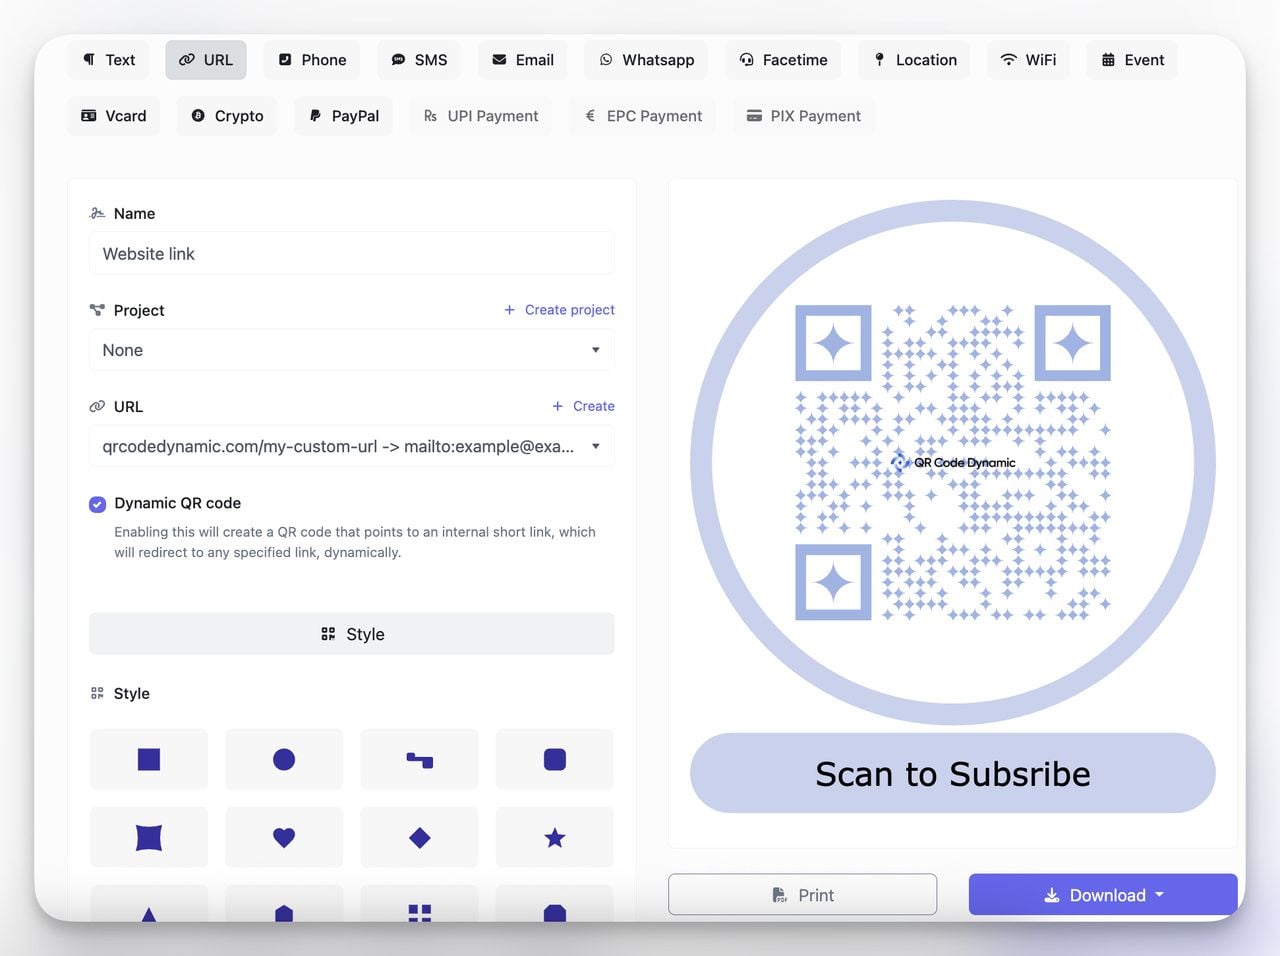Viewport: 1280px width, 956px height.
Task: Pick the star shape style
Action: coord(555,838)
